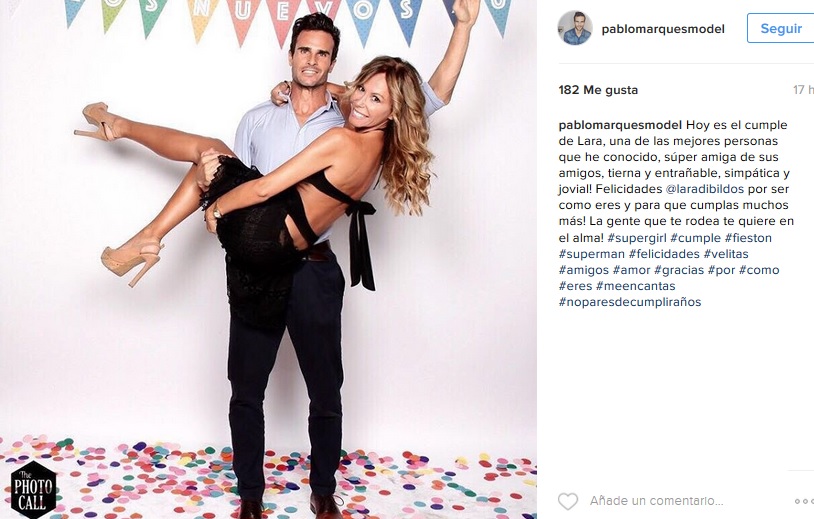Click the 182 Me gusta likes count
This screenshot has height=519, width=814.
tap(598, 90)
